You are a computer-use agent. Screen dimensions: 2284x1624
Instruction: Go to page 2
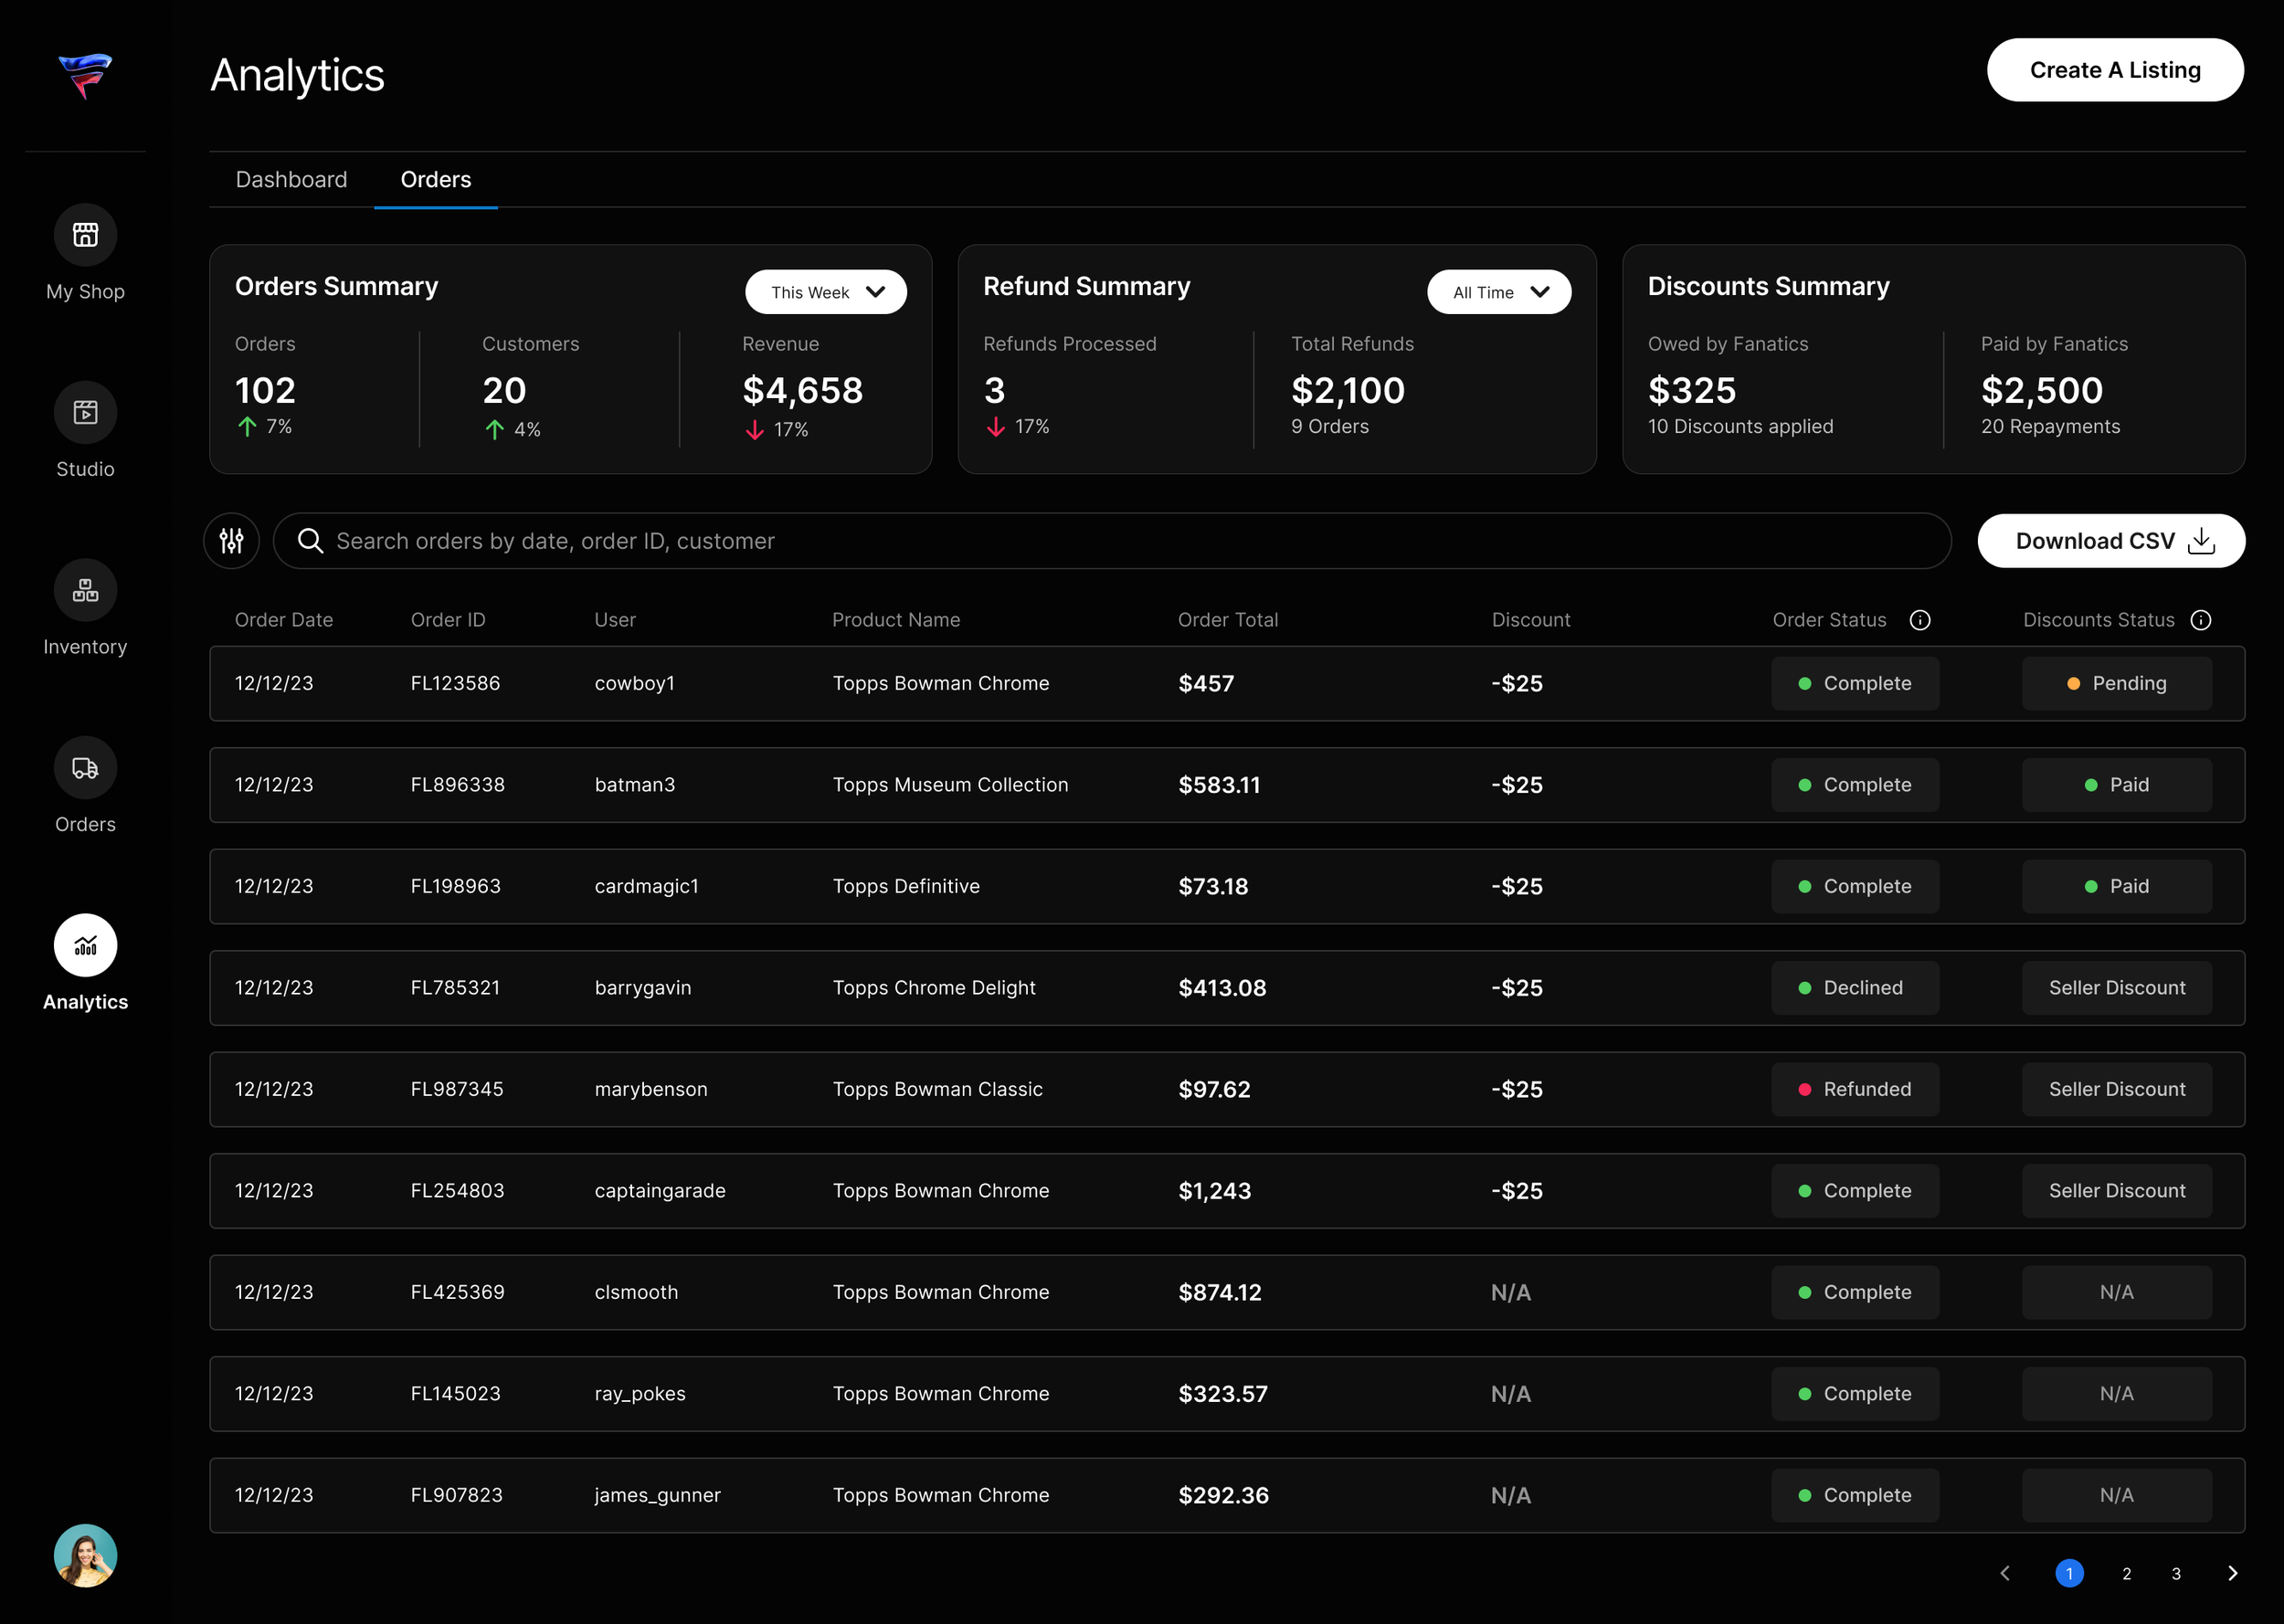pyautogui.click(x=2126, y=1573)
